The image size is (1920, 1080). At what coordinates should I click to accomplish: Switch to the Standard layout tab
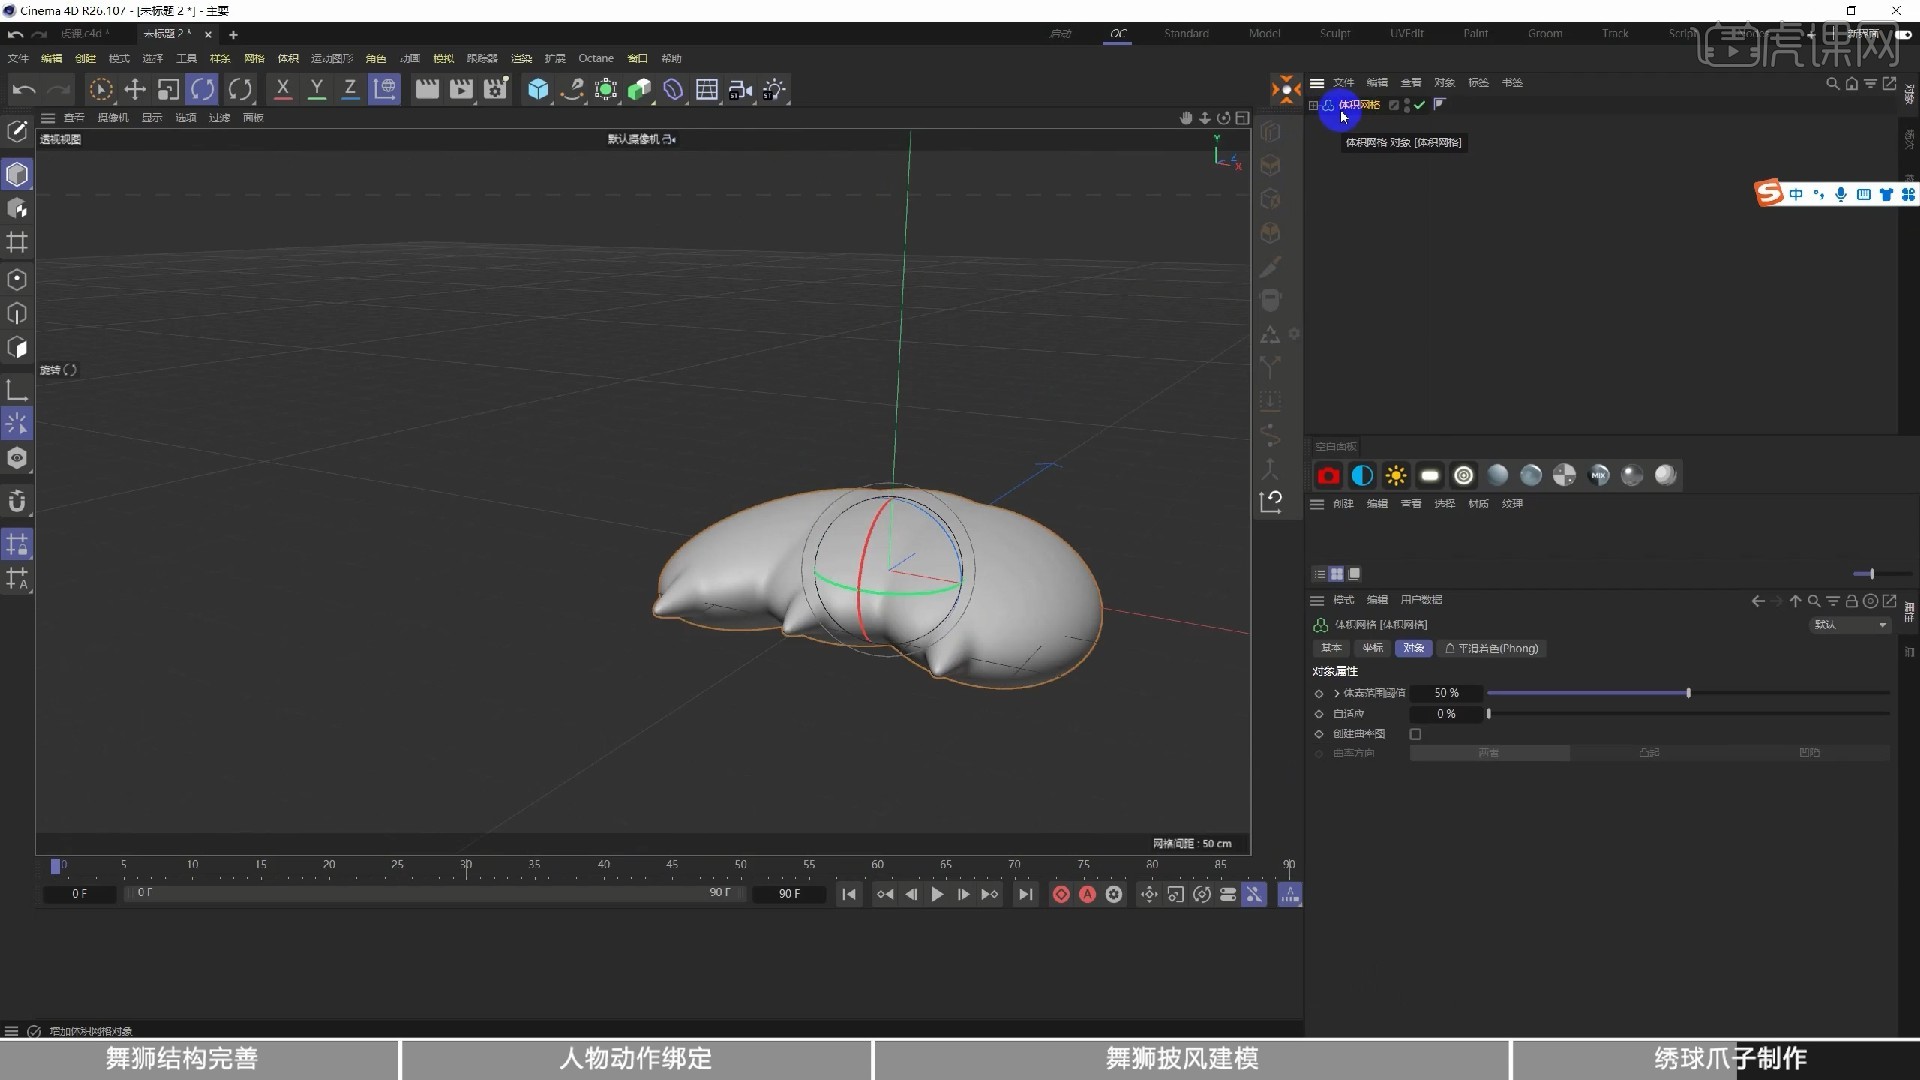pos(1186,33)
